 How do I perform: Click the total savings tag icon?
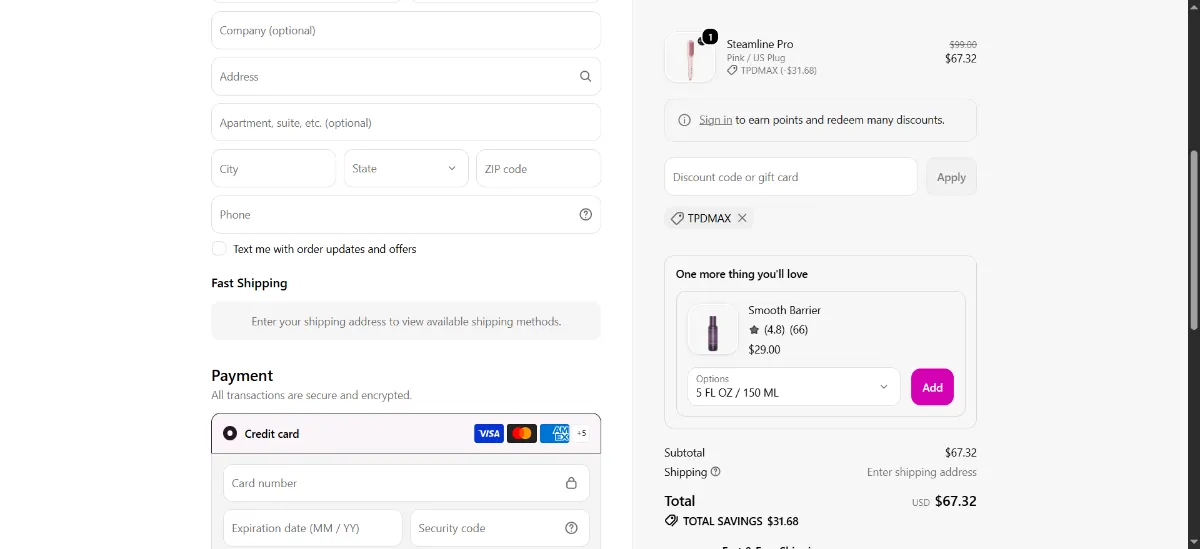click(x=671, y=521)
